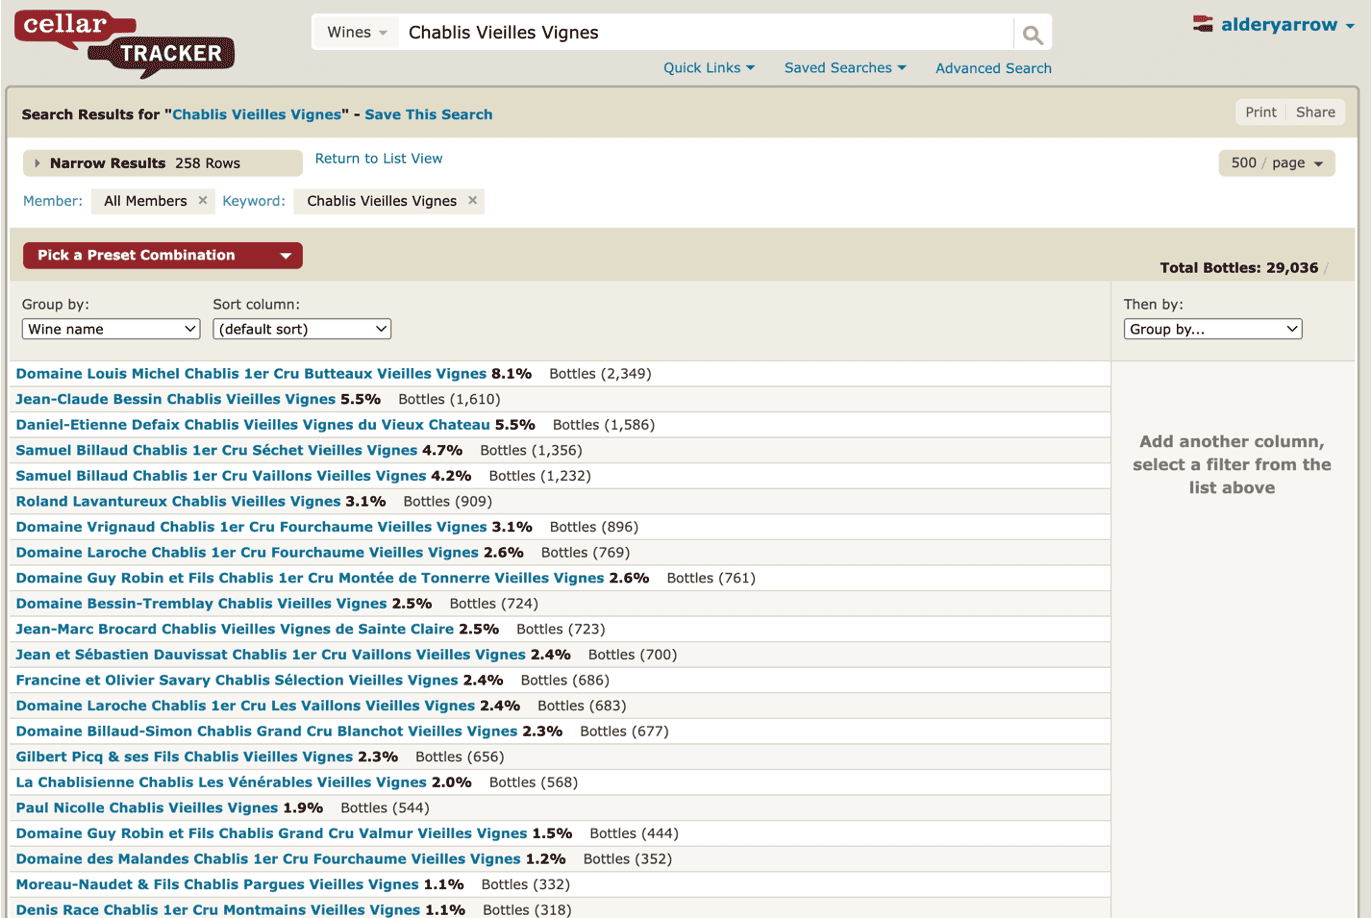This screenshot has height=918, width=1372.
Task: Open La Chablisienne Les Vénérables wine
Action: point(221,782)
